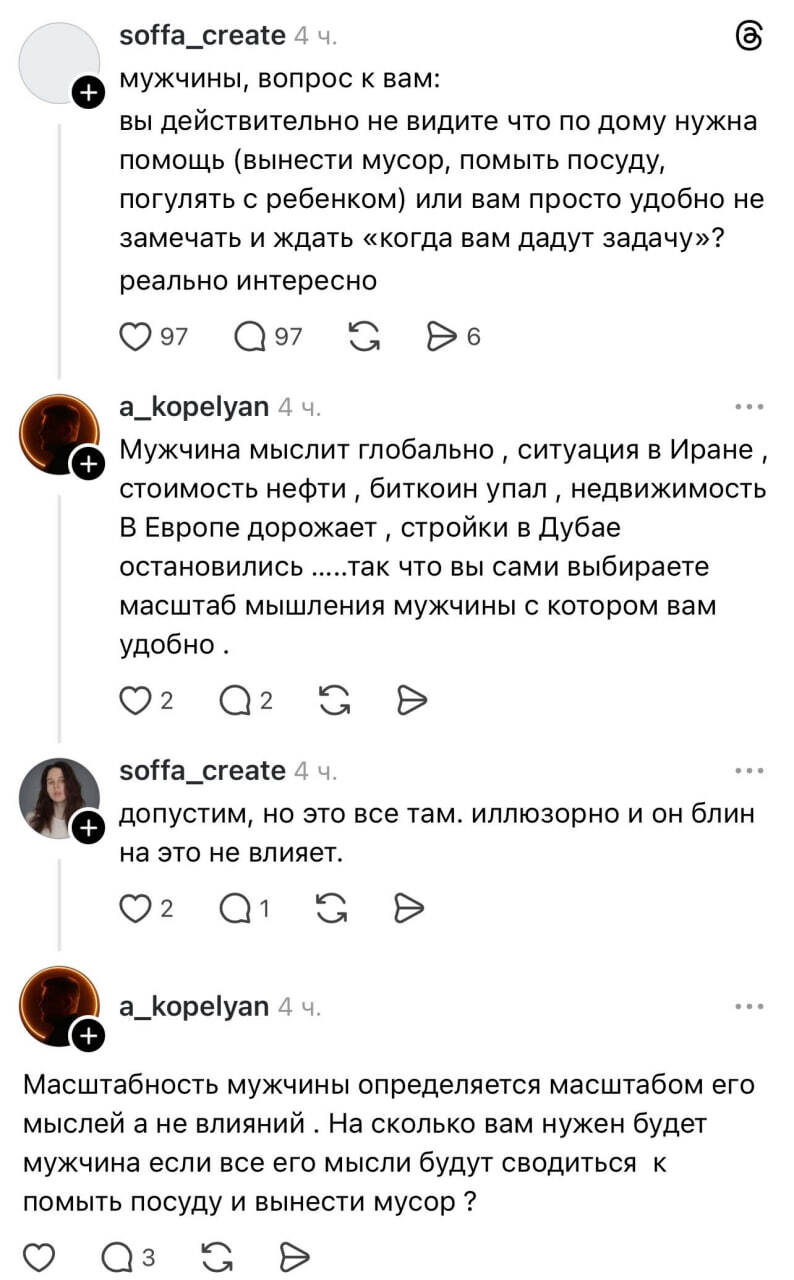Share the top post with 6 shares
The image size is (794, 1280).
point(441,338)
